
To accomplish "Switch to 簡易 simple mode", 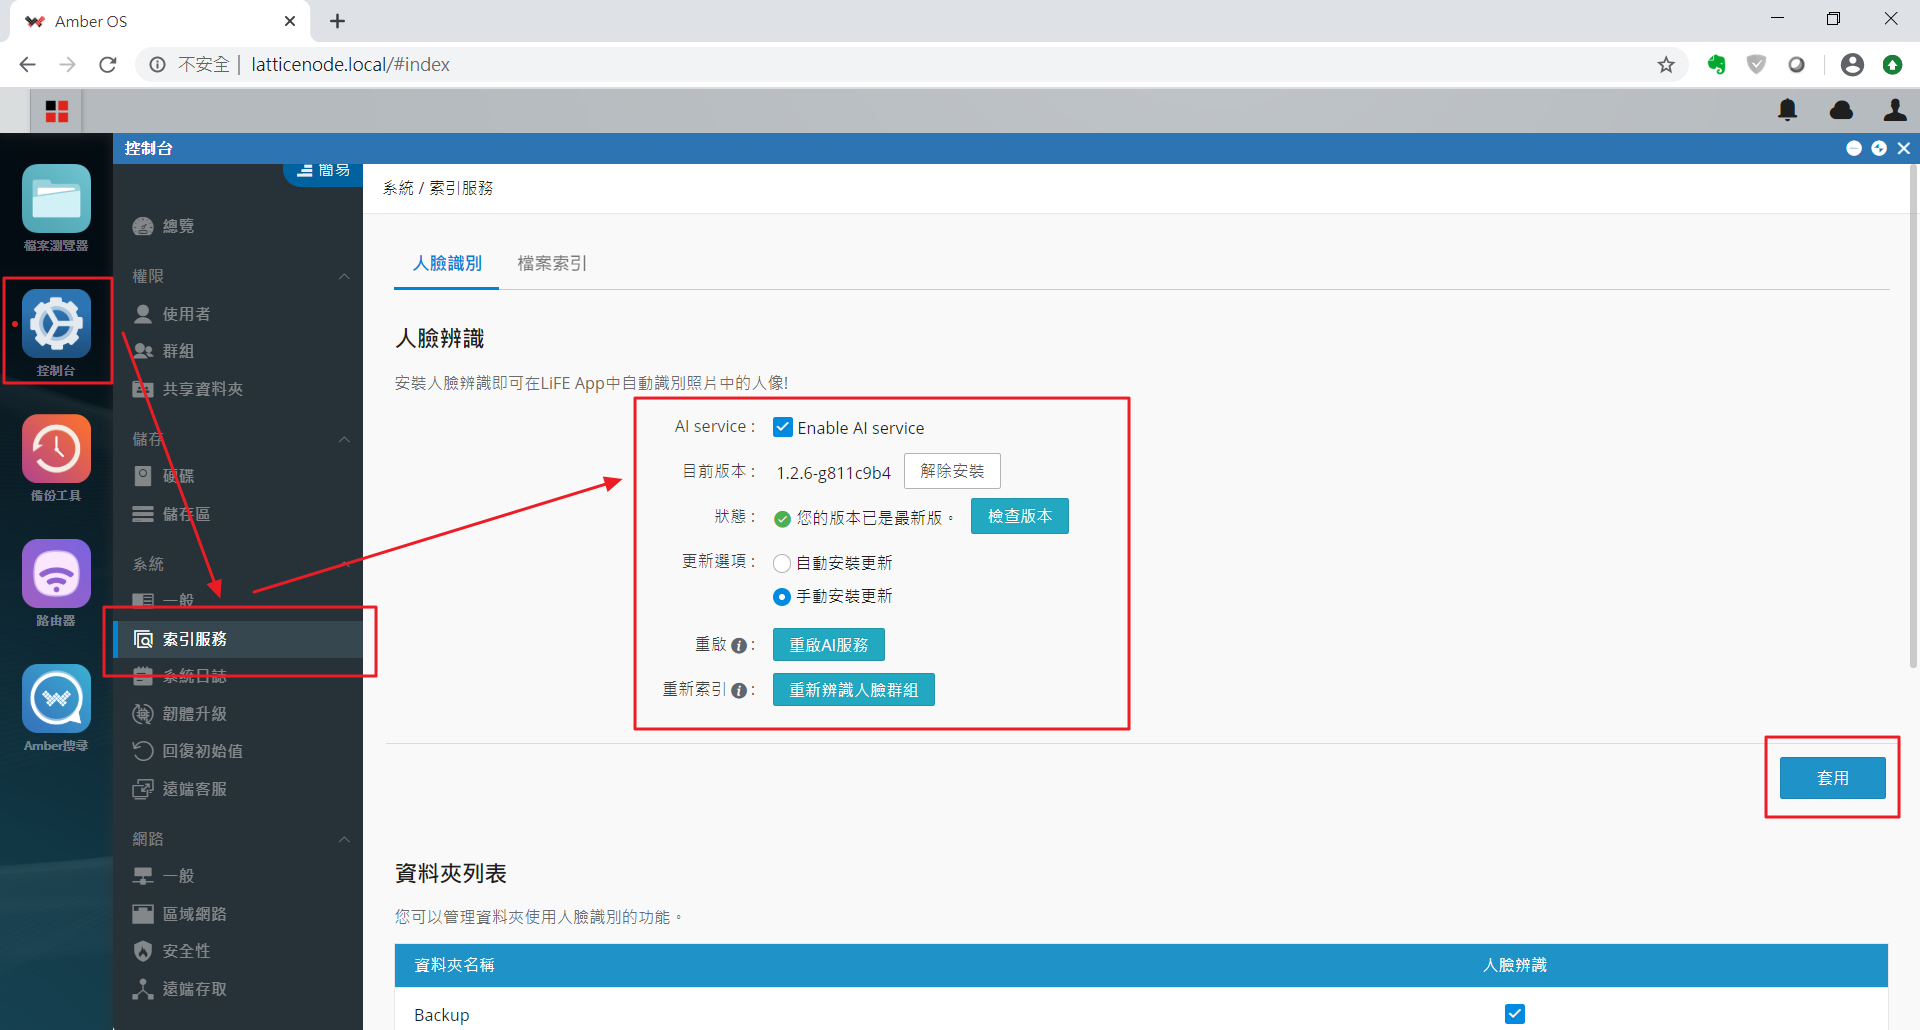I will tap(324, 171).
